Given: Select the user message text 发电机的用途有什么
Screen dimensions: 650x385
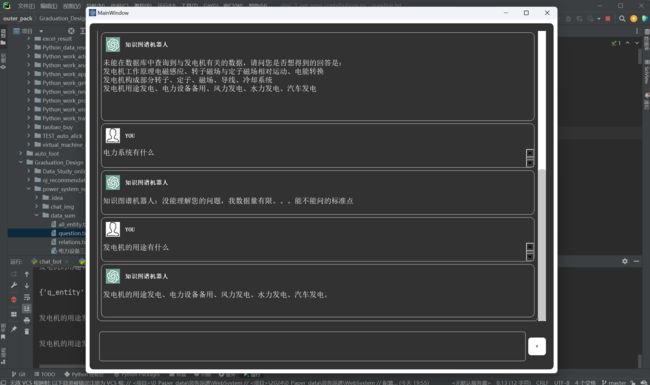Looking at the screenshot, I should 136,247.
